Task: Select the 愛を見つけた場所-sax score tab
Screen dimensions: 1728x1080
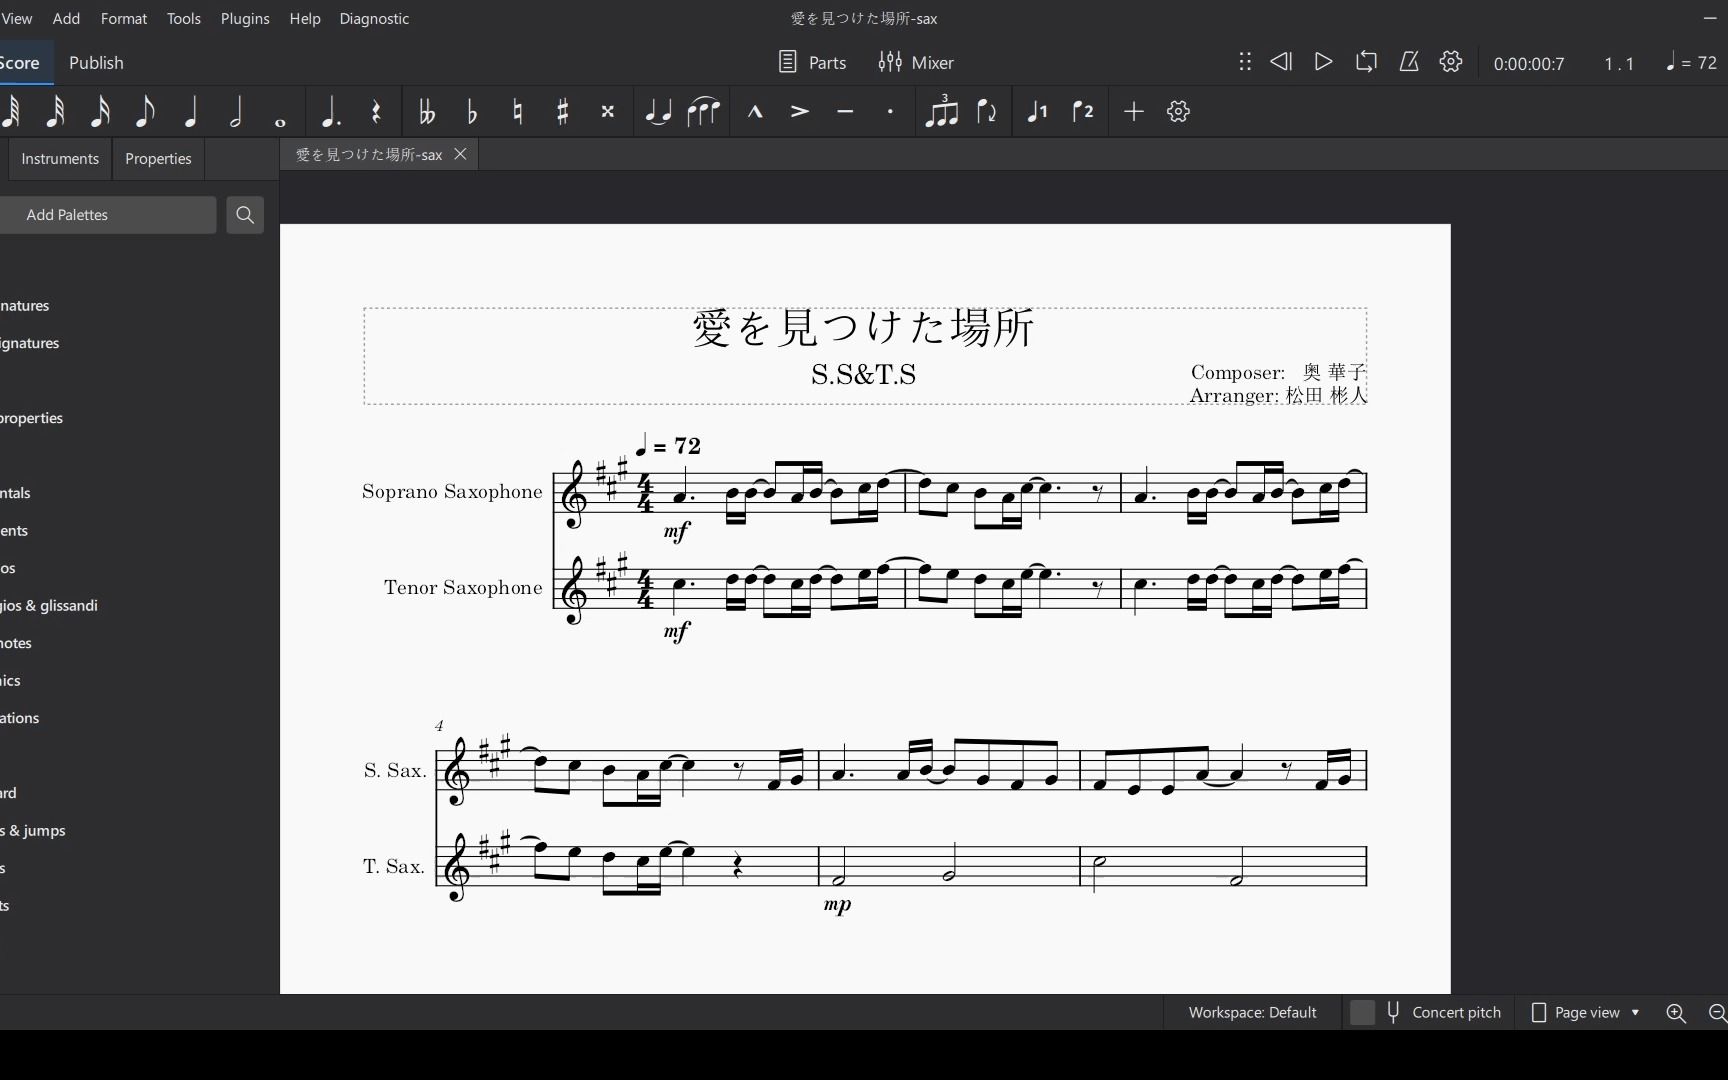Action: [369, 154]
